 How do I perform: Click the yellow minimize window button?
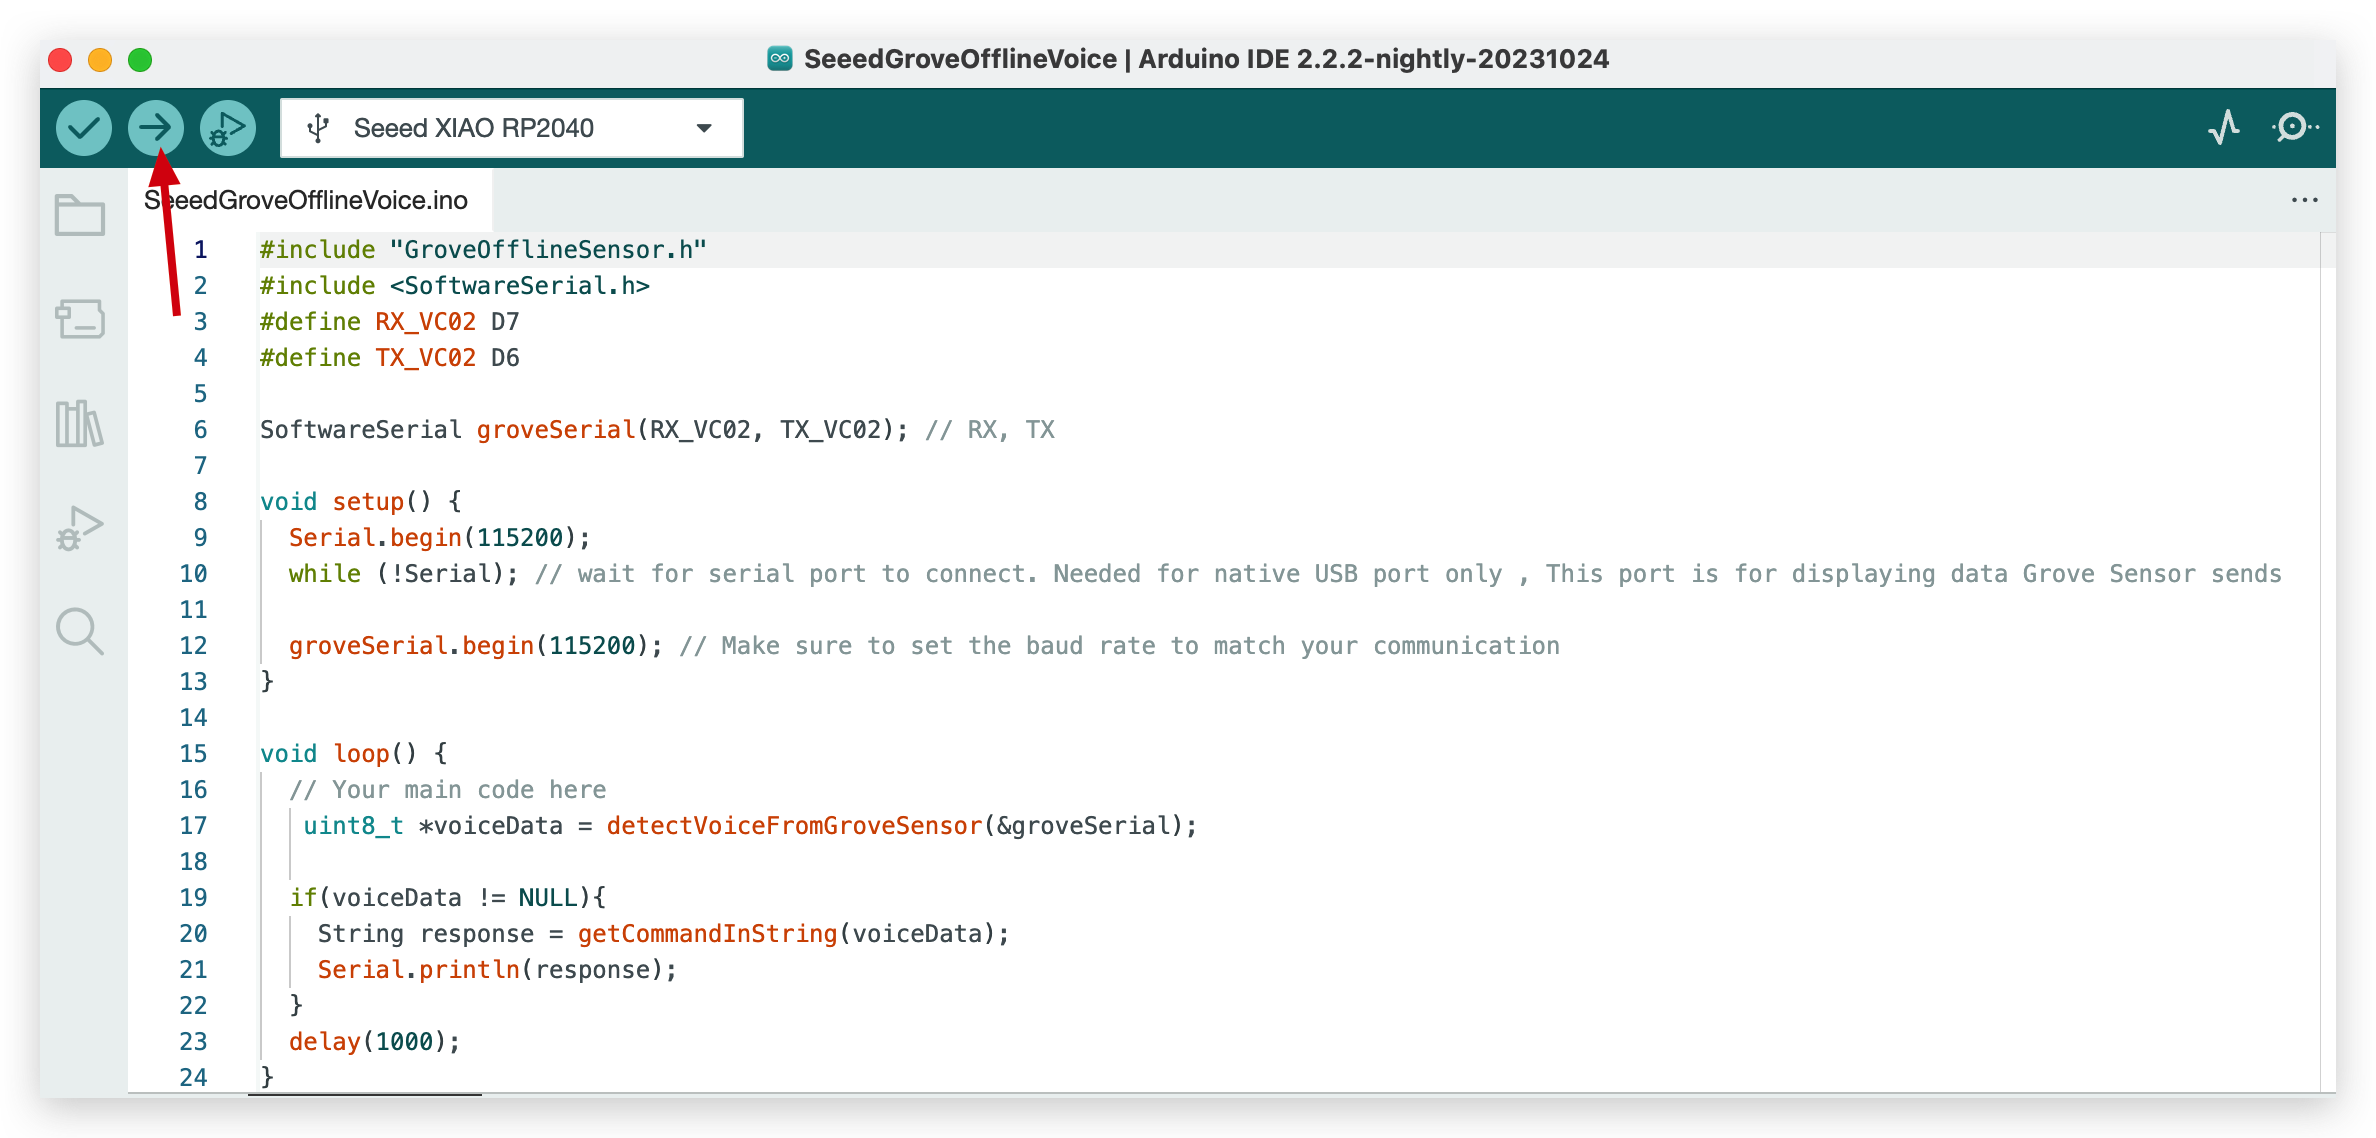100,60
